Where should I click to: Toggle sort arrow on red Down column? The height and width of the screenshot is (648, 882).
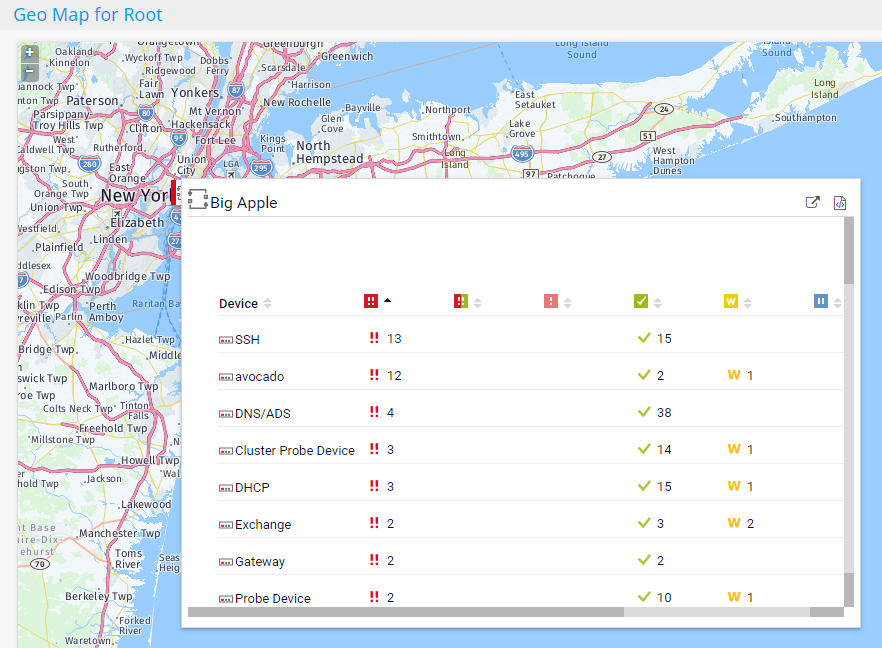pos(388,300)
